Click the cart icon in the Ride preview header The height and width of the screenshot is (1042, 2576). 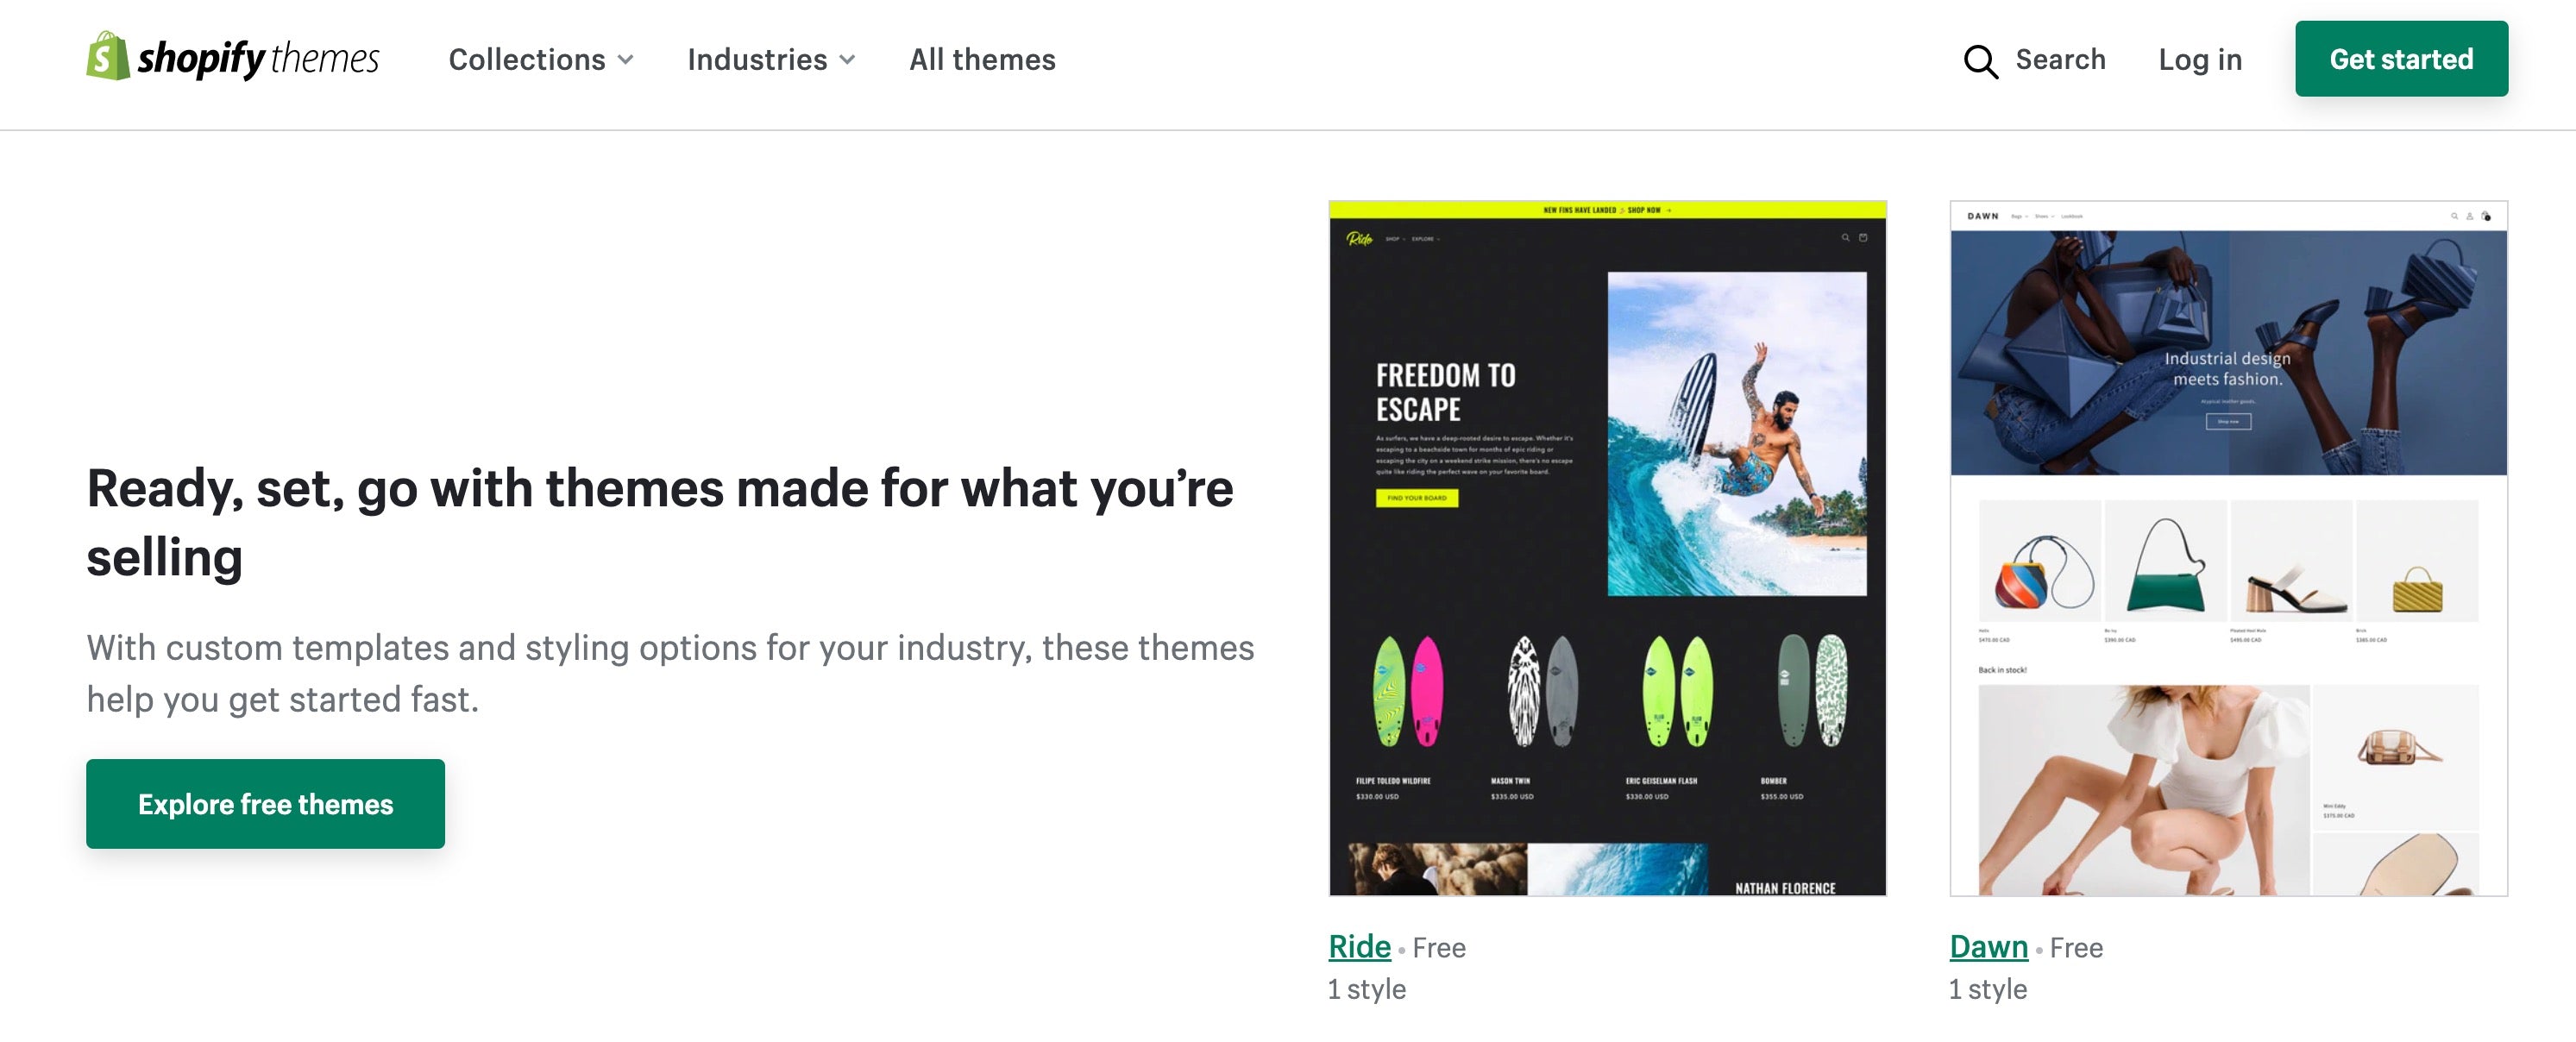click(x=1863, y=238)
